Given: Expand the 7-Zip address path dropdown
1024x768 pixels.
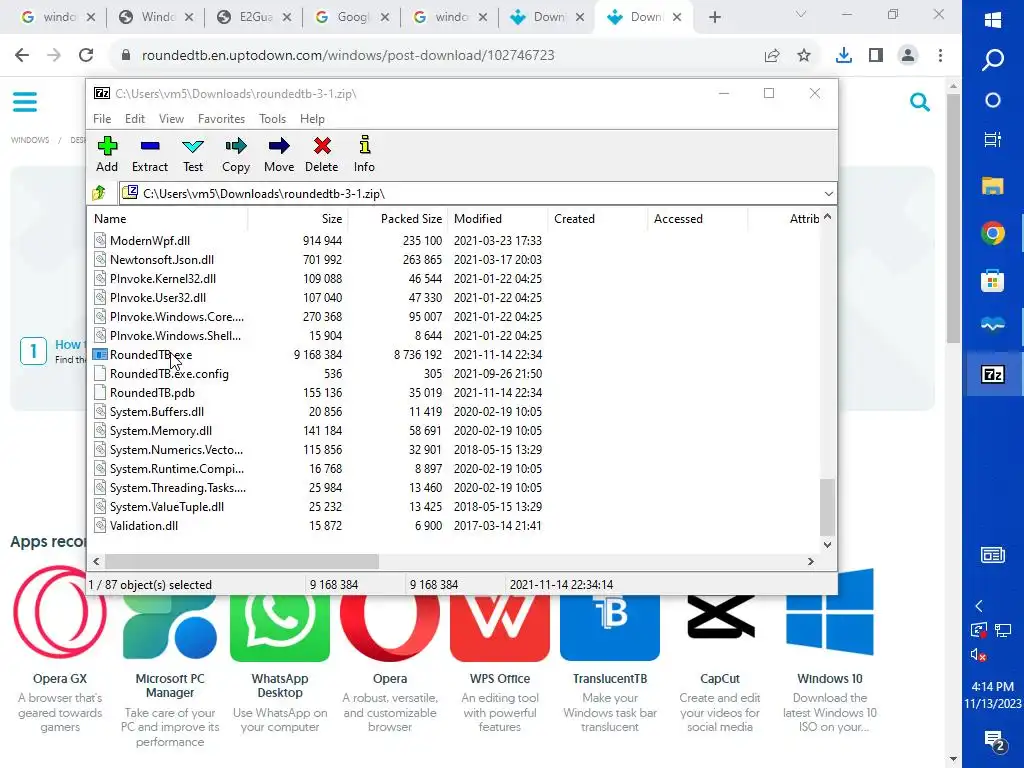Looking at the screenshot, I should pyautogui.click(x=828, y=194).
